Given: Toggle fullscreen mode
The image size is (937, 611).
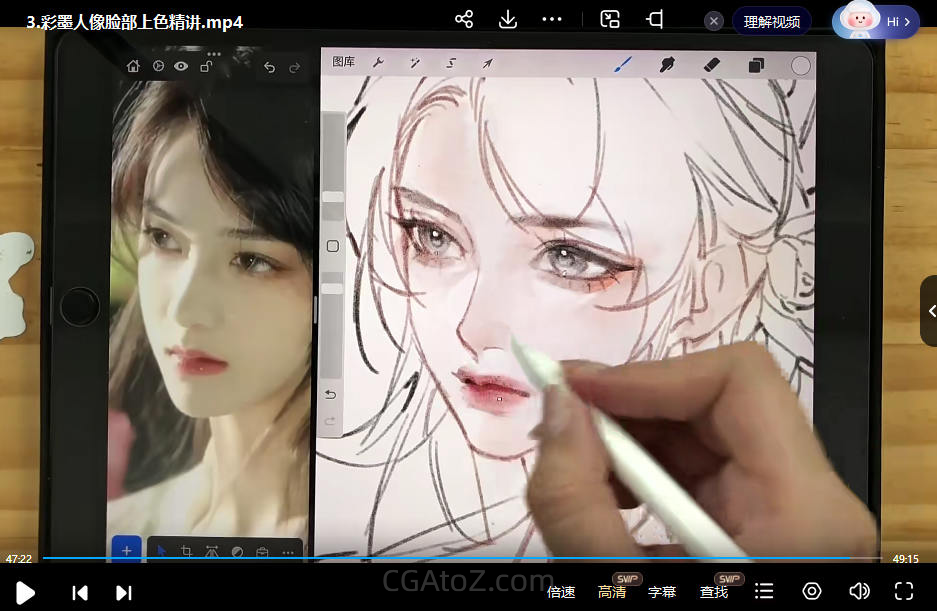Looking at the screenshot, I should pos(904,592).
